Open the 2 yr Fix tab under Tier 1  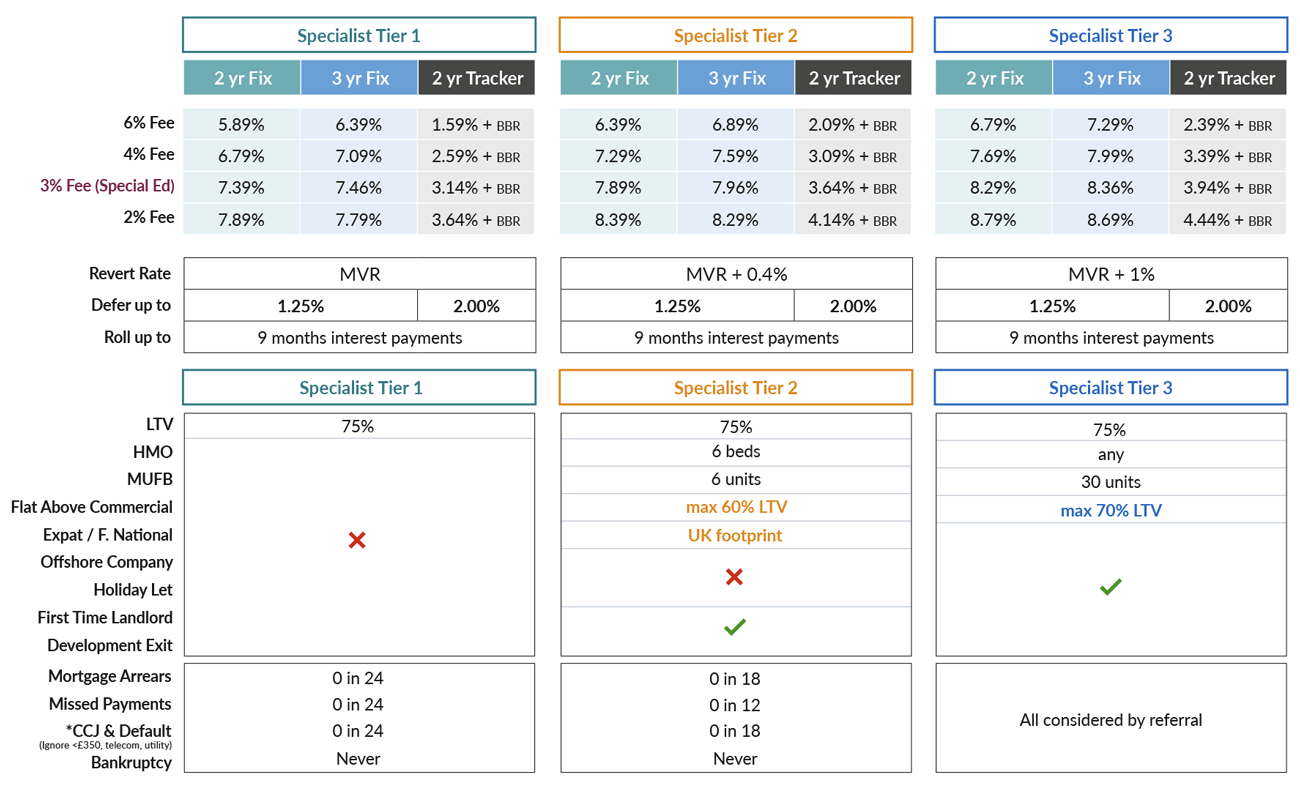(242, 78)
